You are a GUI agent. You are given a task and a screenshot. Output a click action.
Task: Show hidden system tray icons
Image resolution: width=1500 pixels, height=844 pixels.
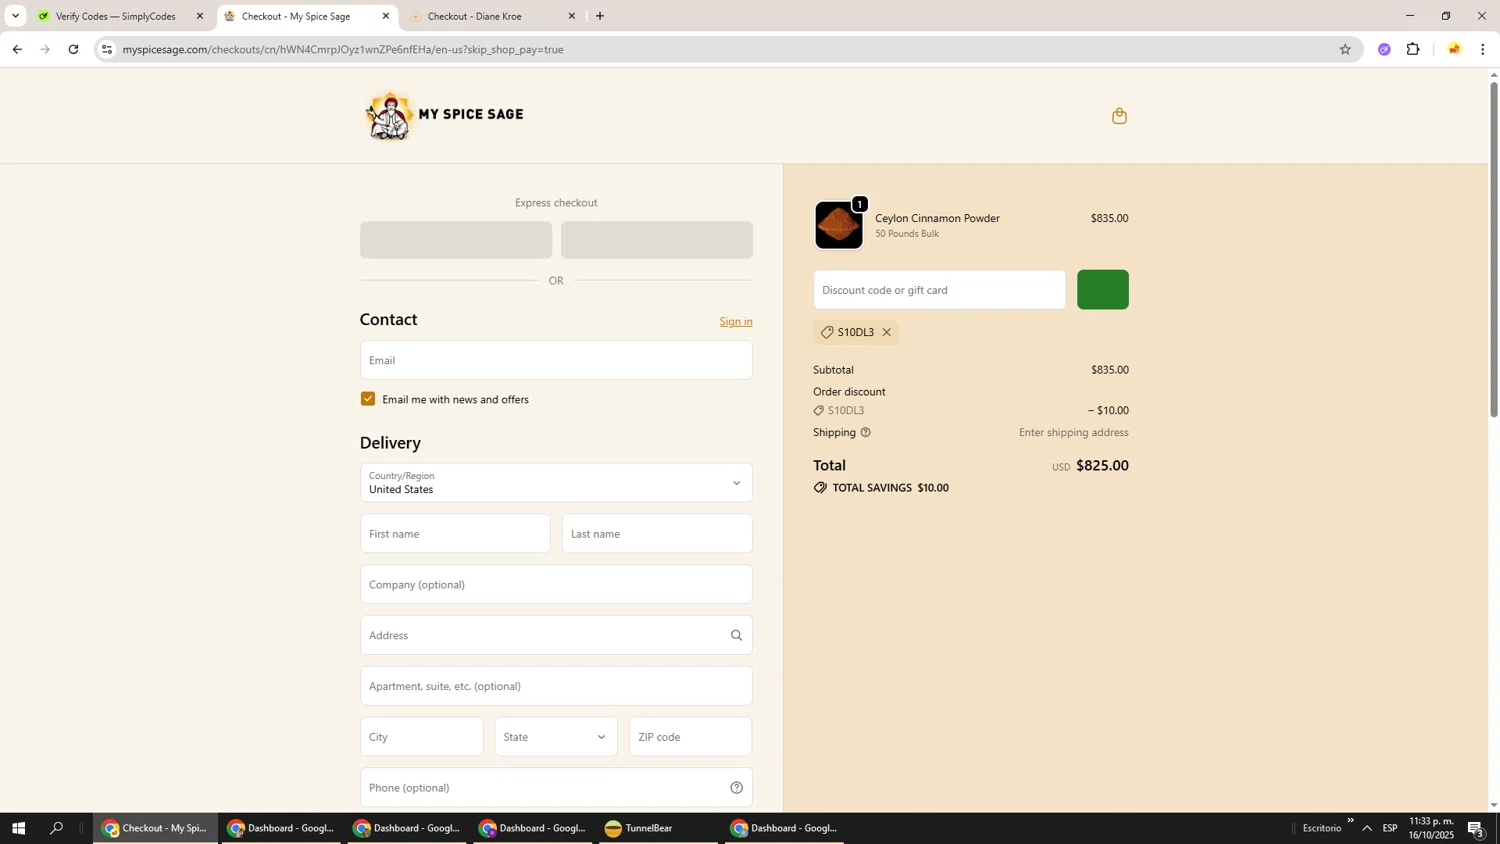click(x=1367, y=828)
